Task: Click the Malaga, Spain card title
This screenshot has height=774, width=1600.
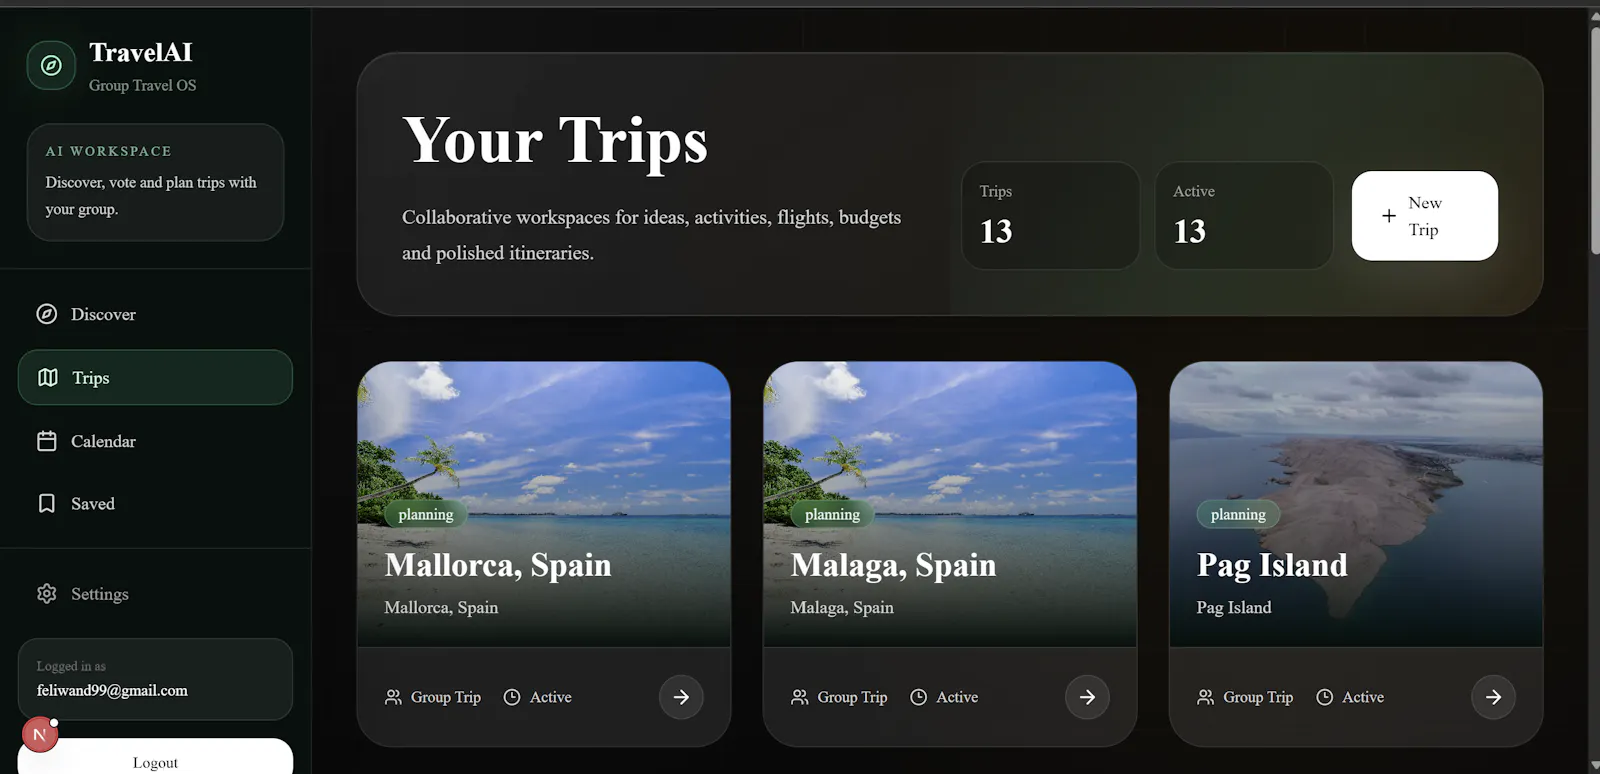Action: tap(893, 566)
